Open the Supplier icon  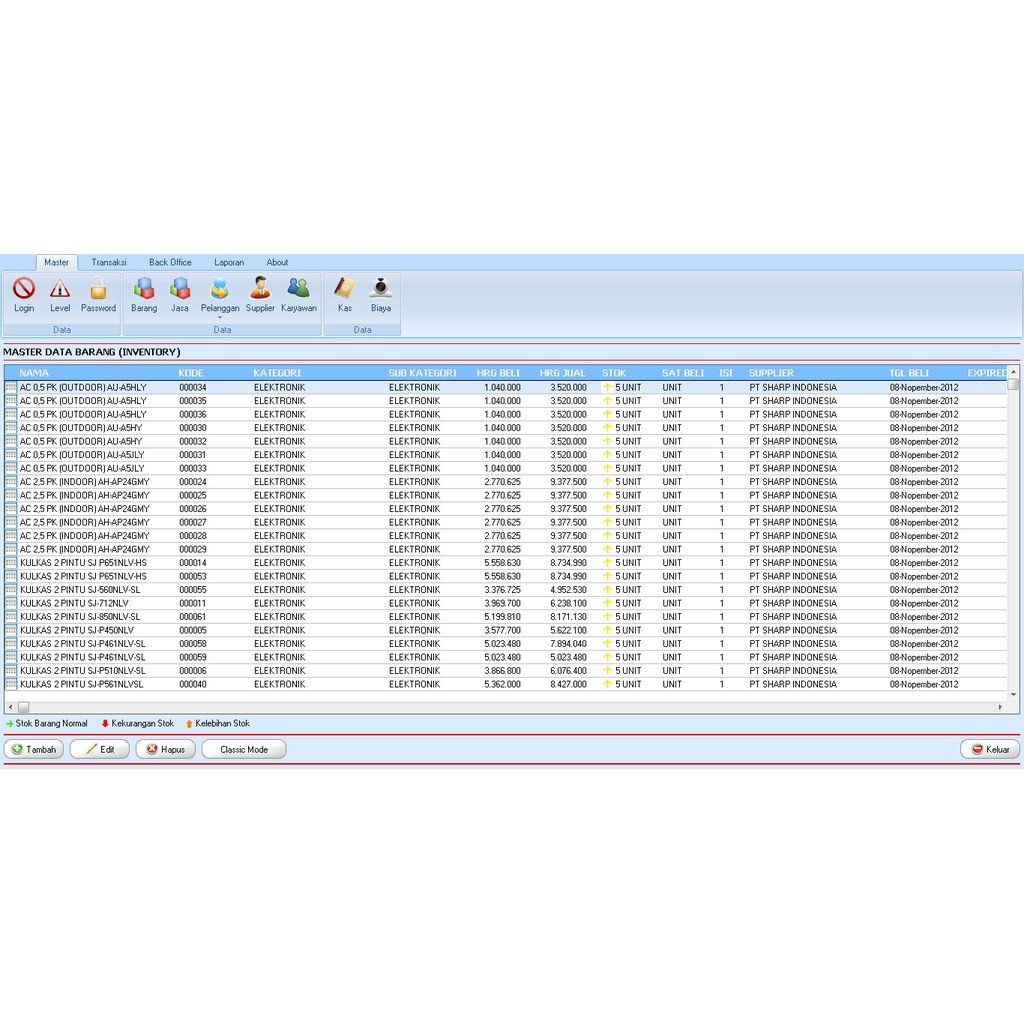260,290
